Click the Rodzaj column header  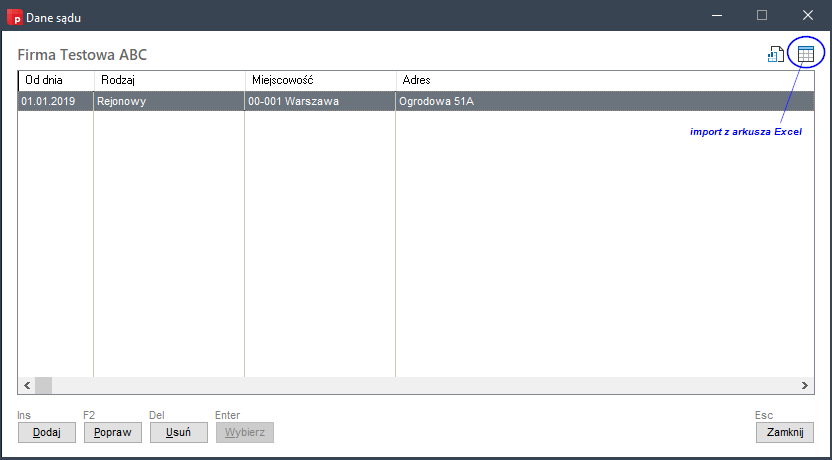[x=169, y=79]
